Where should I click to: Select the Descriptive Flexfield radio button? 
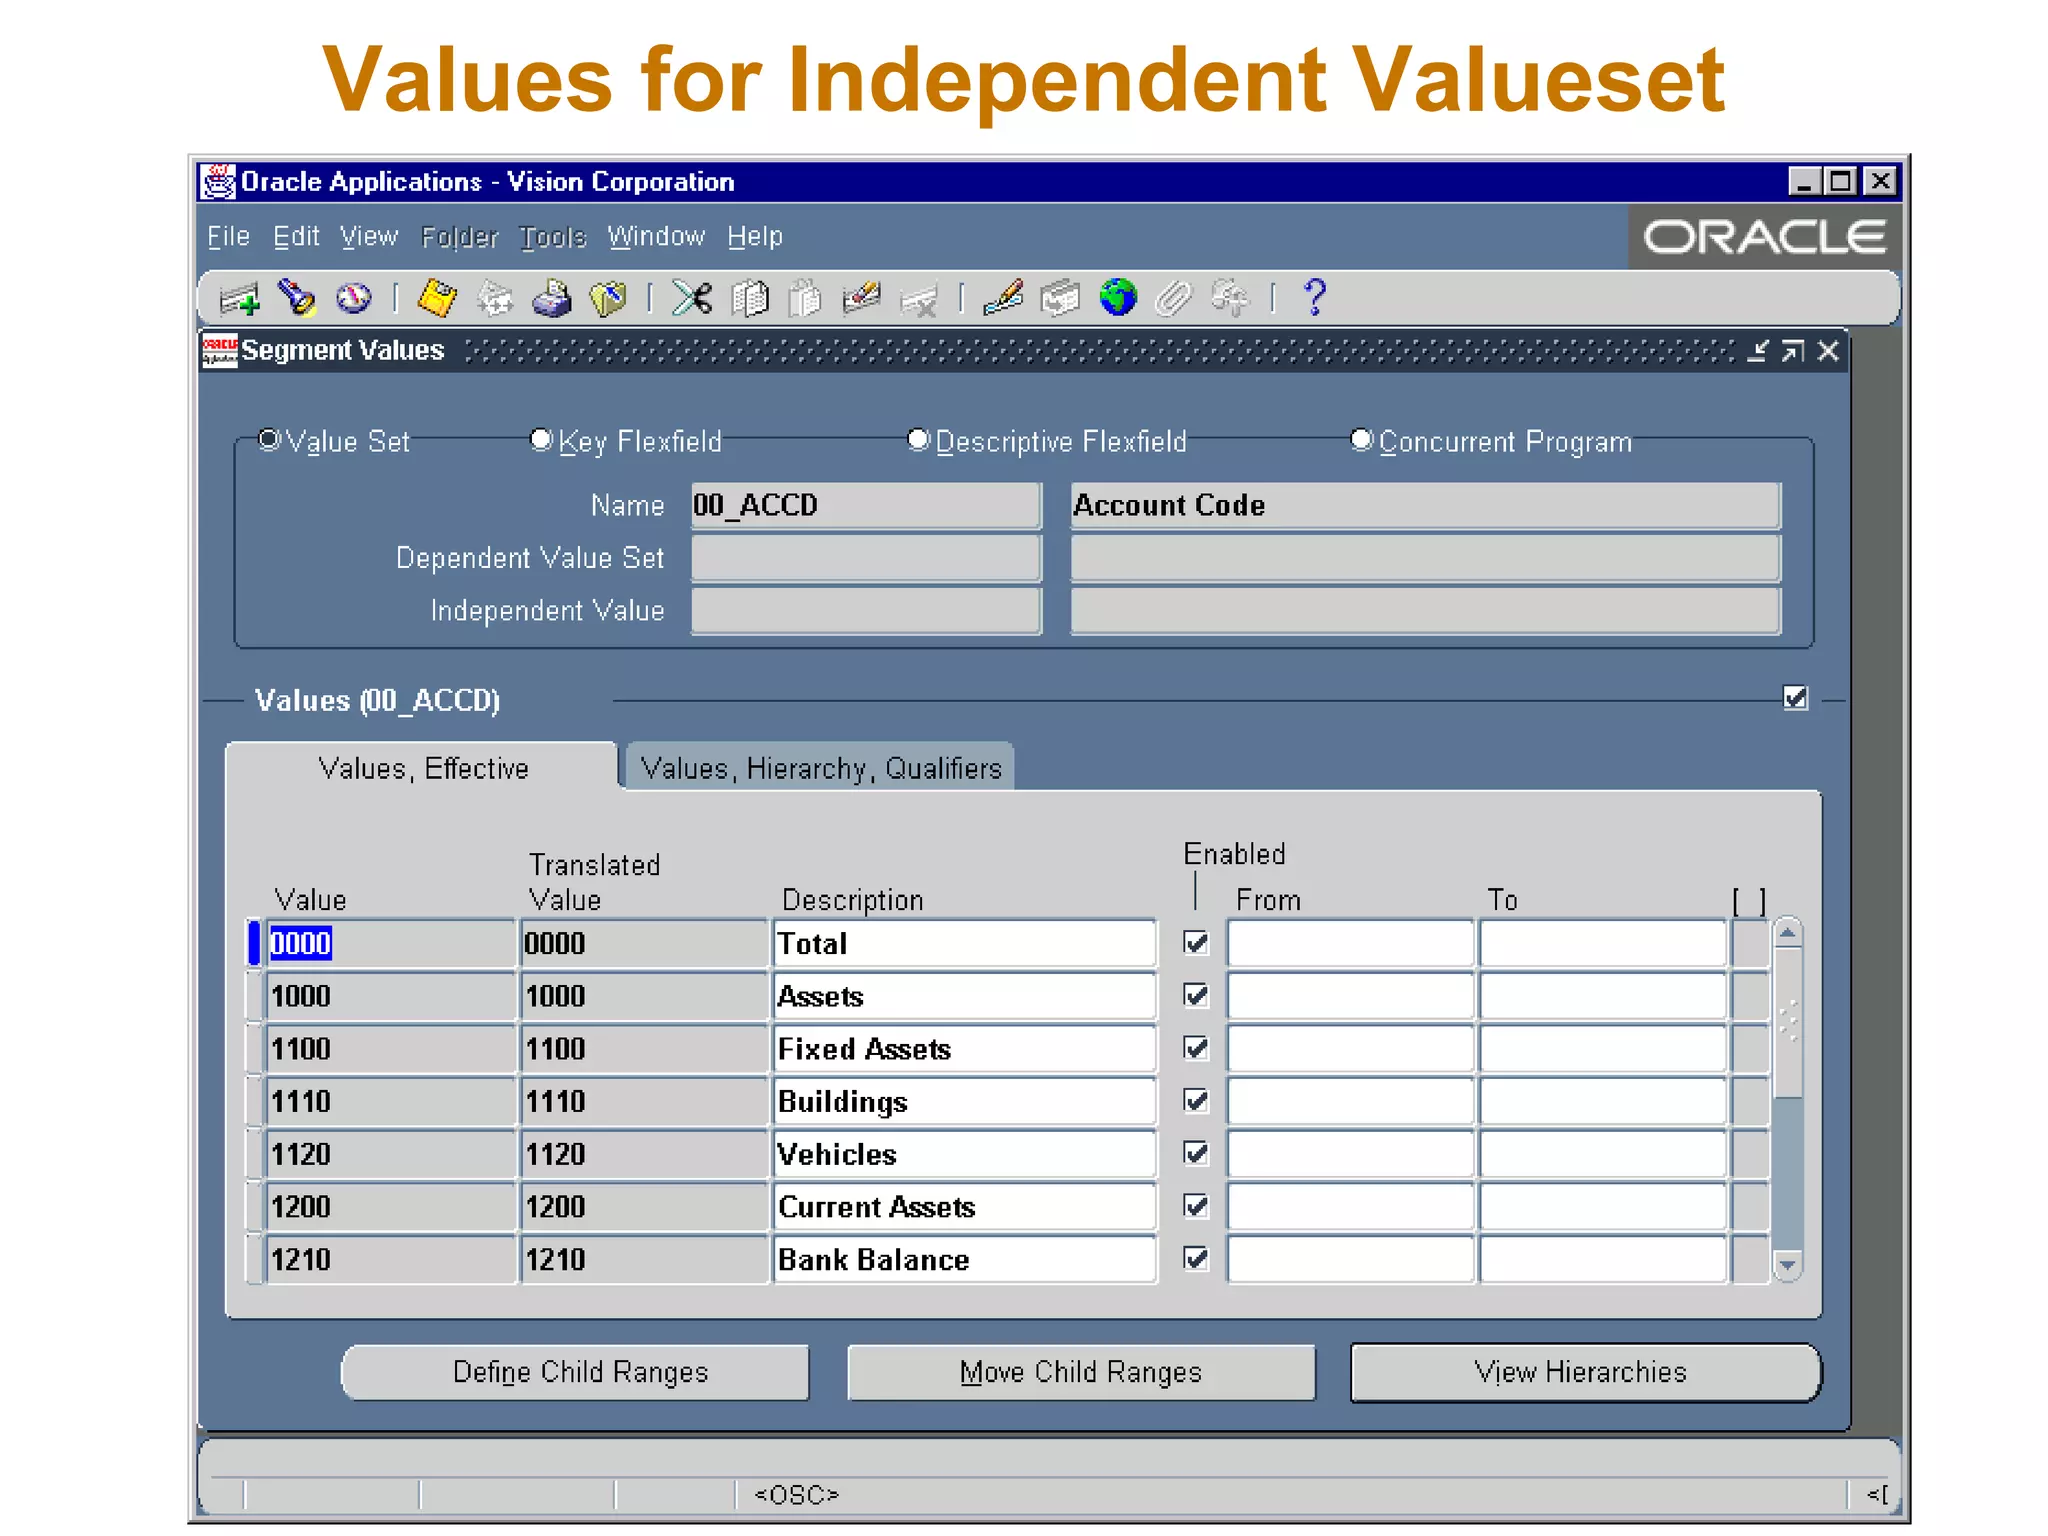coord(918,439)
